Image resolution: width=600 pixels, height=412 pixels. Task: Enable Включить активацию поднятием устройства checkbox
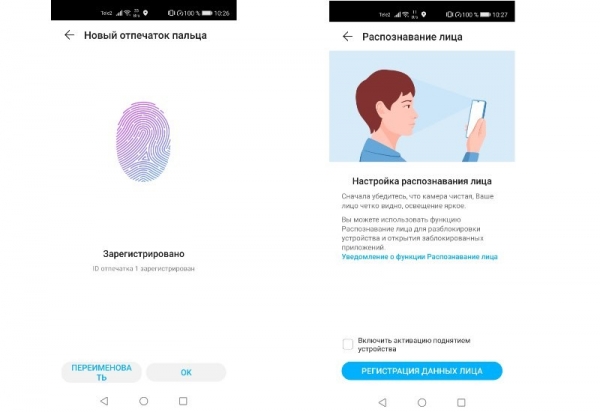pos(348,344)
